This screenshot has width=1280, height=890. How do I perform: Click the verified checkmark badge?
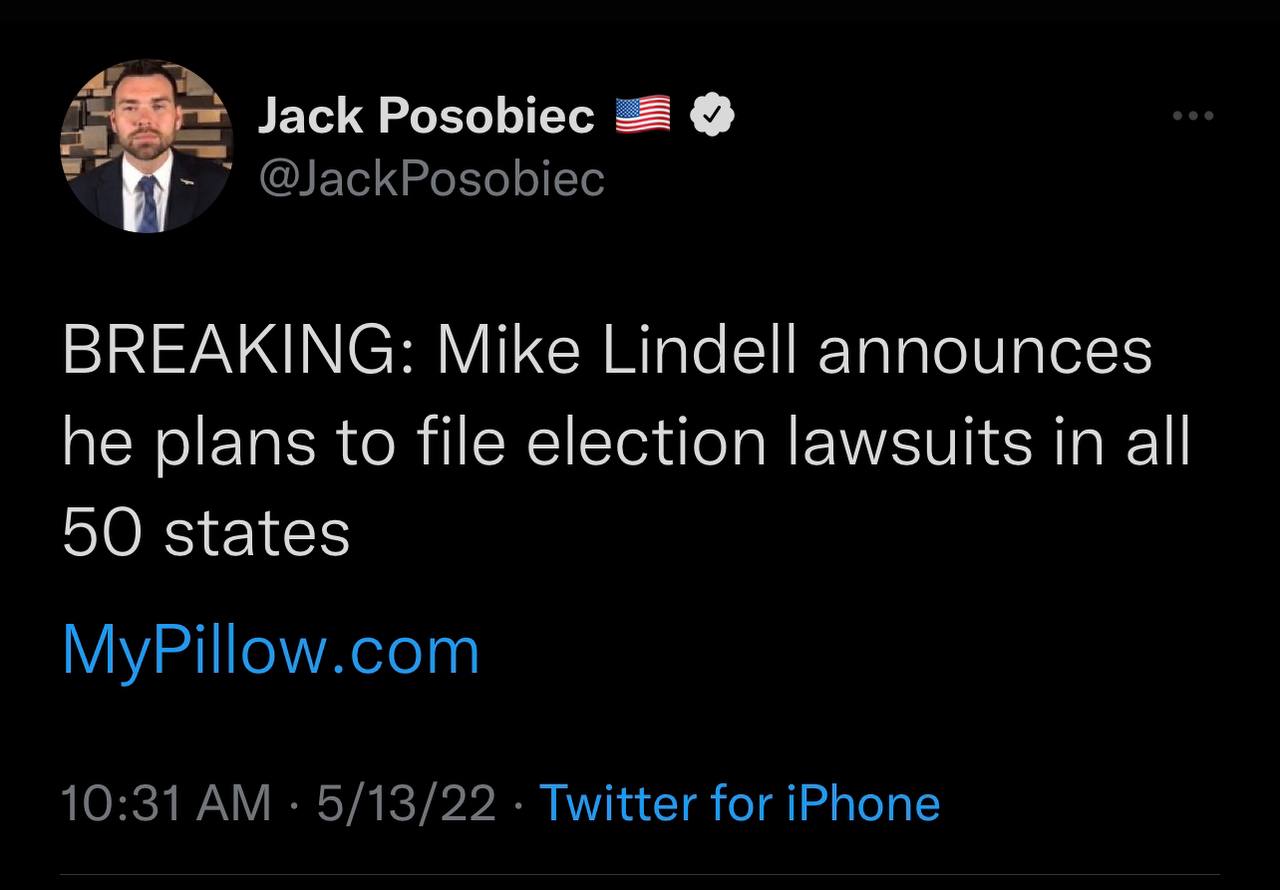pyautogui.click(x=713, y=117)
